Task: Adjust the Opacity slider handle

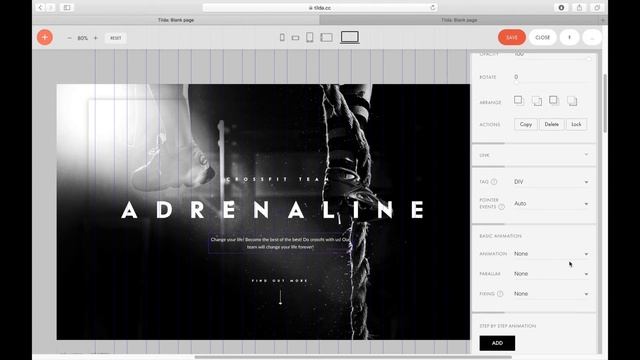Action: coord(589,59)
